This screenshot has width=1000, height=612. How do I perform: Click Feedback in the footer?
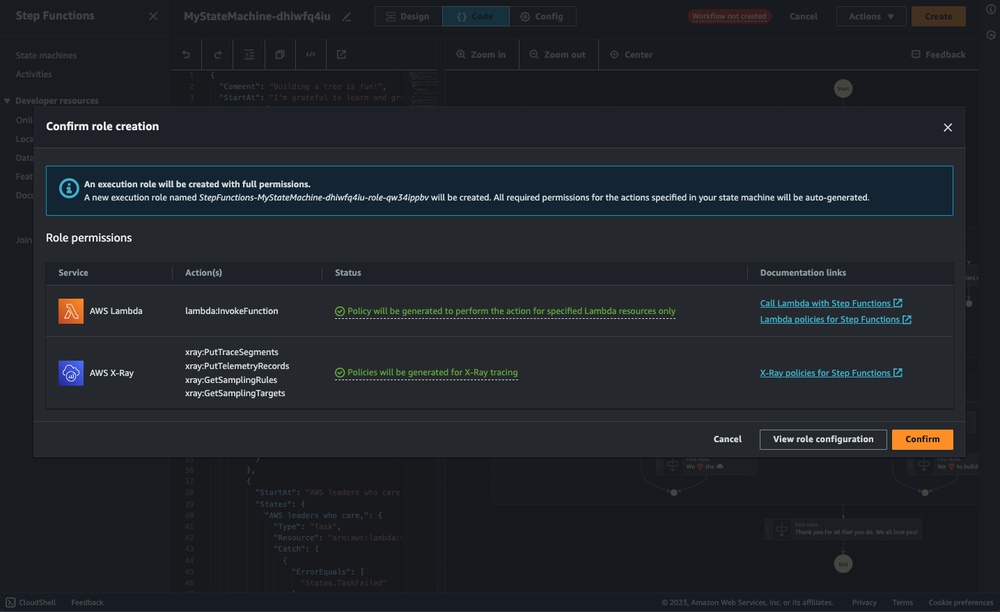[x=87, y=602]
